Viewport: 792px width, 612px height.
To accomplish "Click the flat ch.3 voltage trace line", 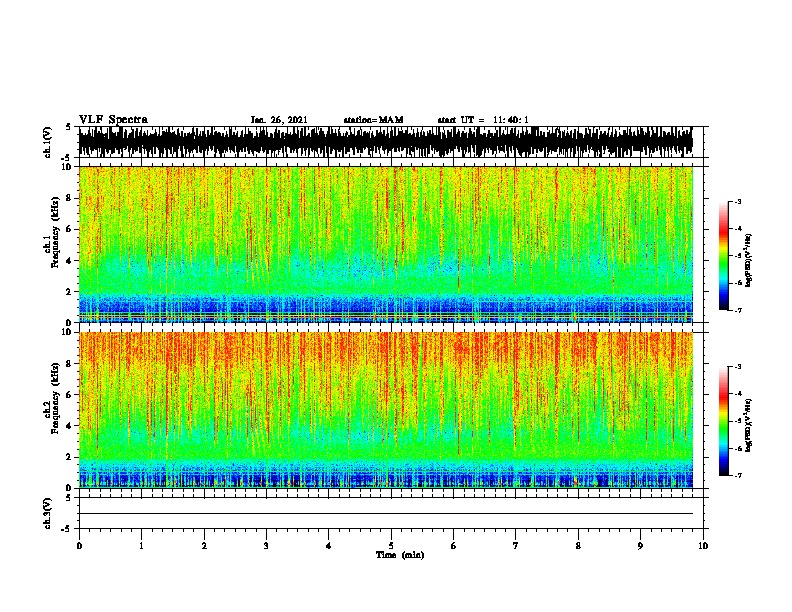I will [x=386, y=514].
